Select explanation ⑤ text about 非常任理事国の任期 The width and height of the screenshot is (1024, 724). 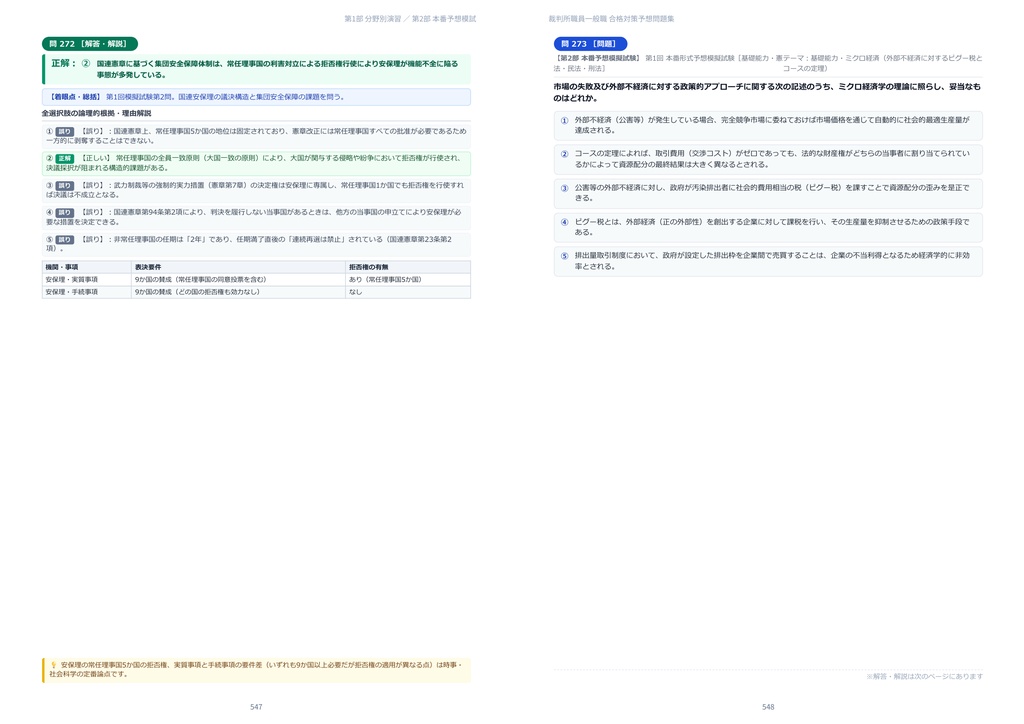pos(256,244)
